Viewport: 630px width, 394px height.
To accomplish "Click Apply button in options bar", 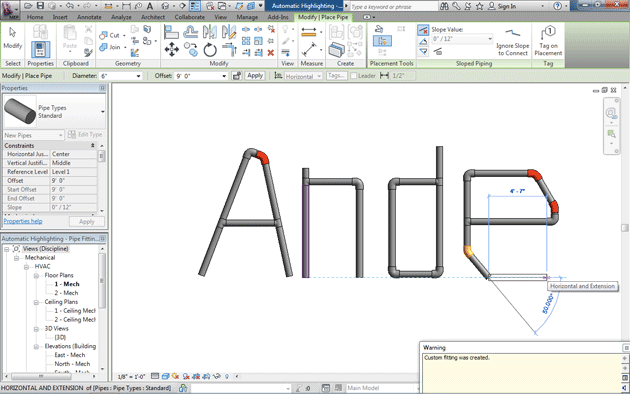I will [x=255, y=76].
